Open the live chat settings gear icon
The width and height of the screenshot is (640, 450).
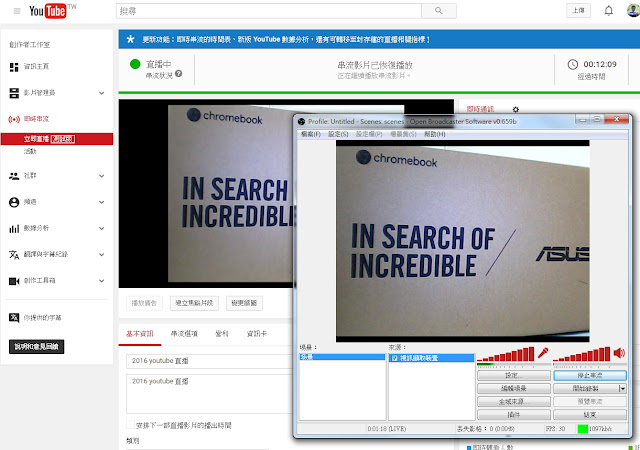[x=516, y=109]
